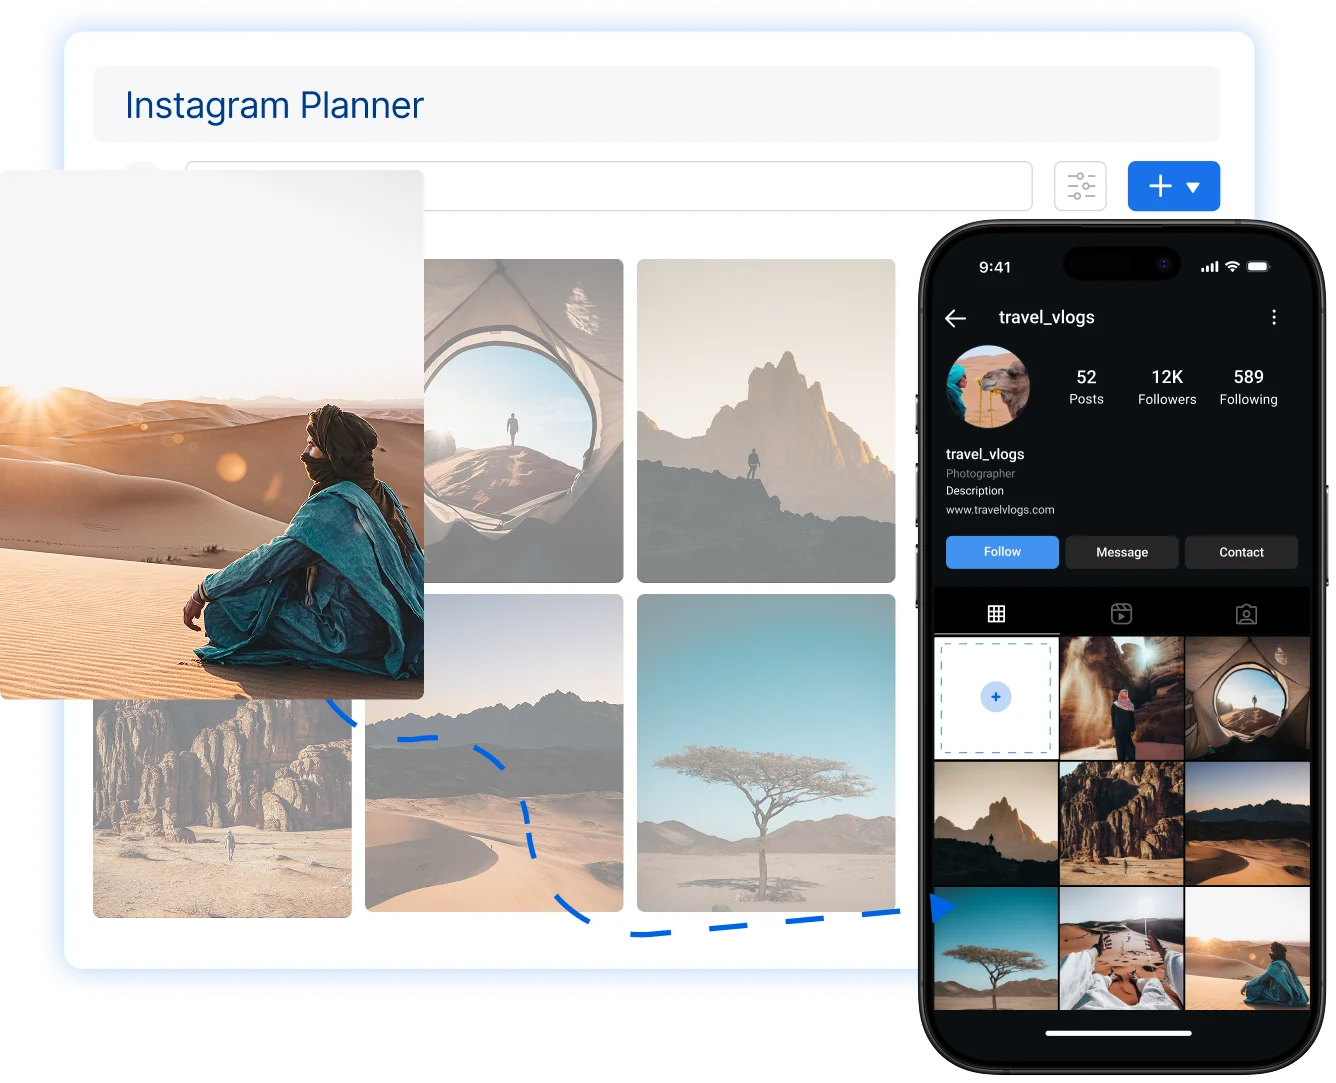This screenshot has width=1336, height=1083.
Task: Select the Reels tab icon
Action: click(x=1121, y=613)
